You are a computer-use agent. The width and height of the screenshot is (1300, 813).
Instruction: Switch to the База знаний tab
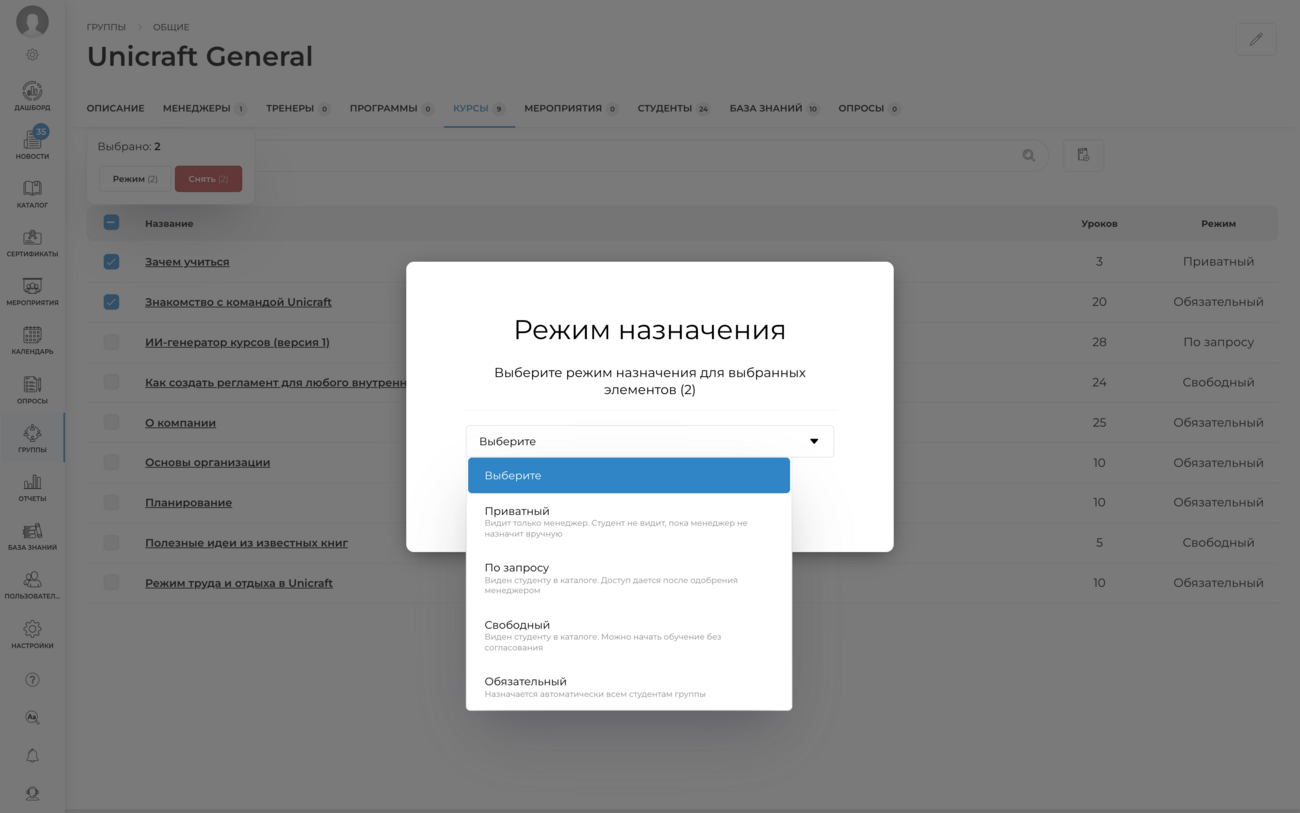[x=774, y=108]
